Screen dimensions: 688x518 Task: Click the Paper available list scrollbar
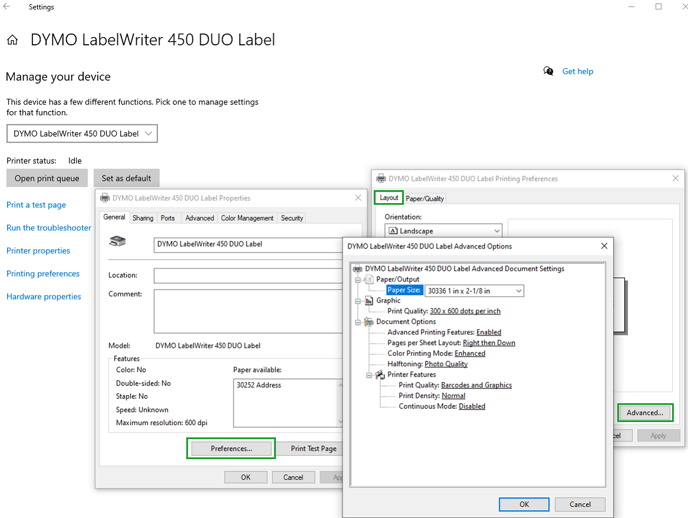pos(340,403)
